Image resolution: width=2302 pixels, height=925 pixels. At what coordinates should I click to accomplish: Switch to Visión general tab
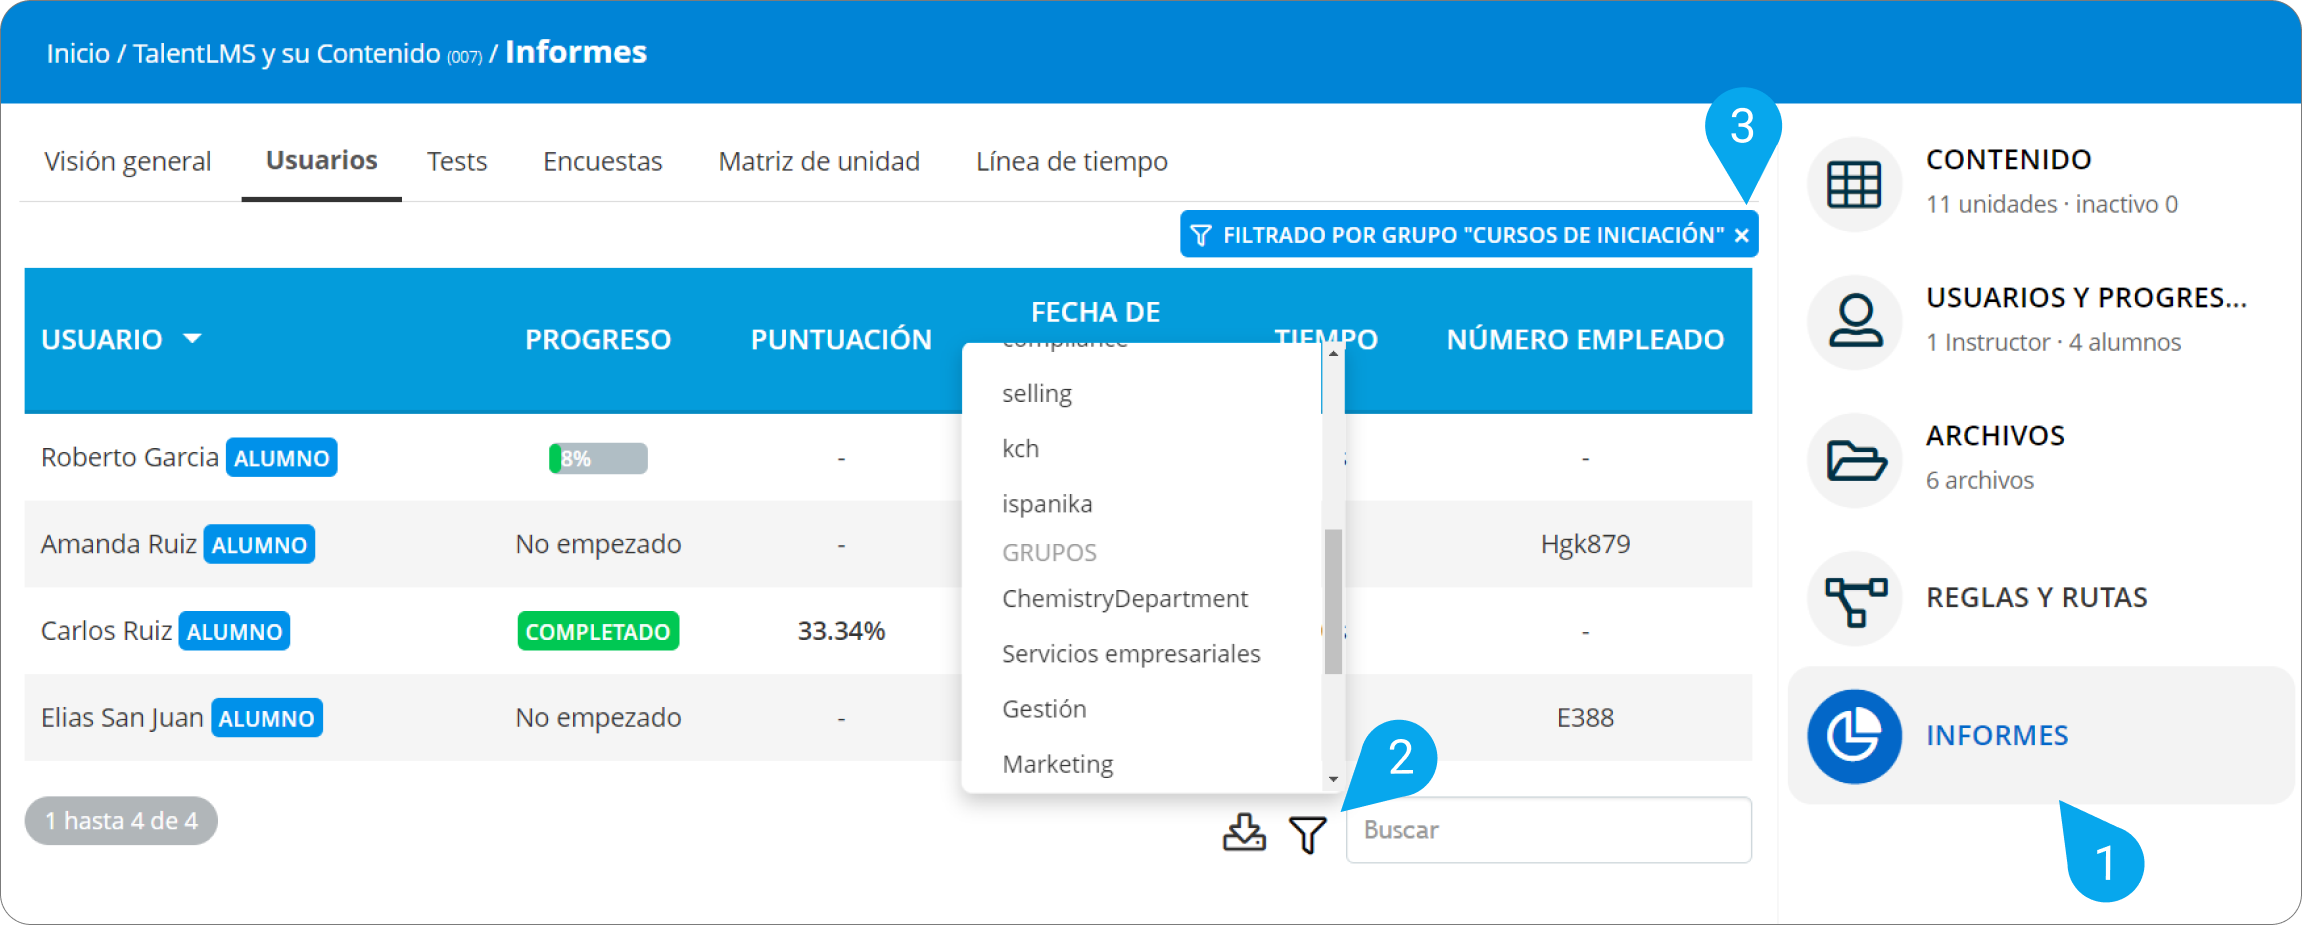point(127,161)
